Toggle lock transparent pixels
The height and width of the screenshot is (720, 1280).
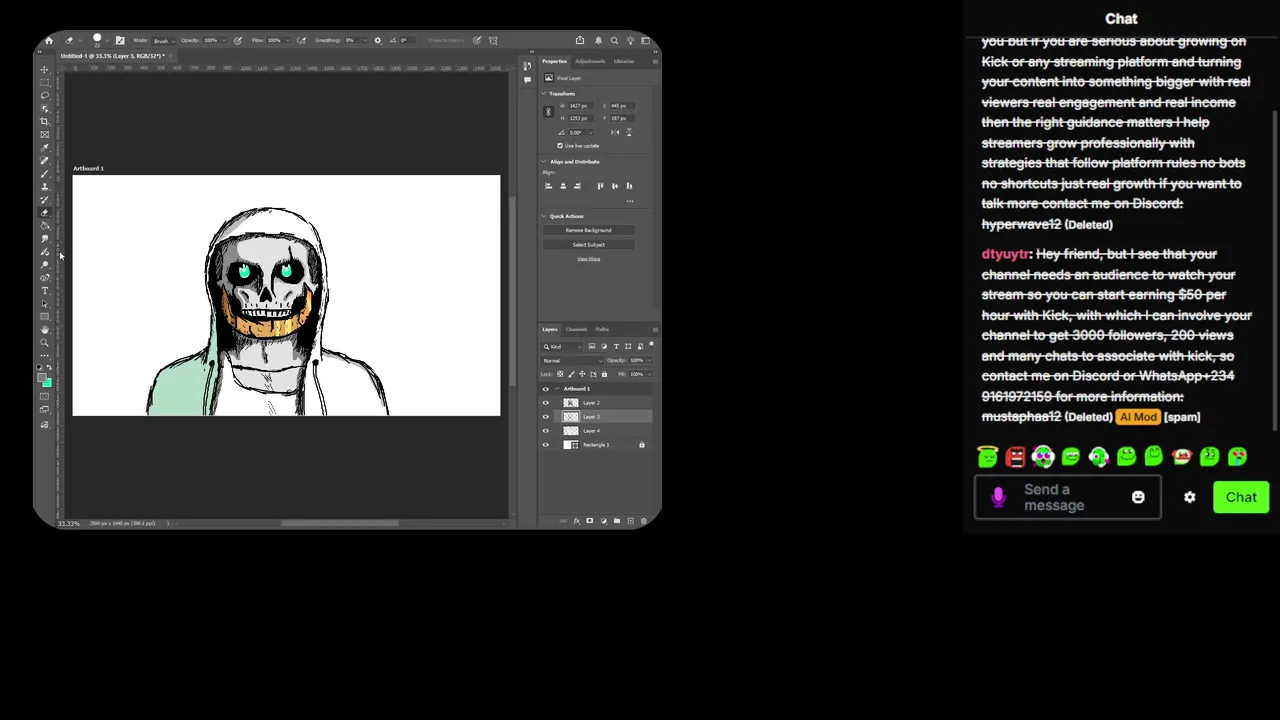[560, 374]
